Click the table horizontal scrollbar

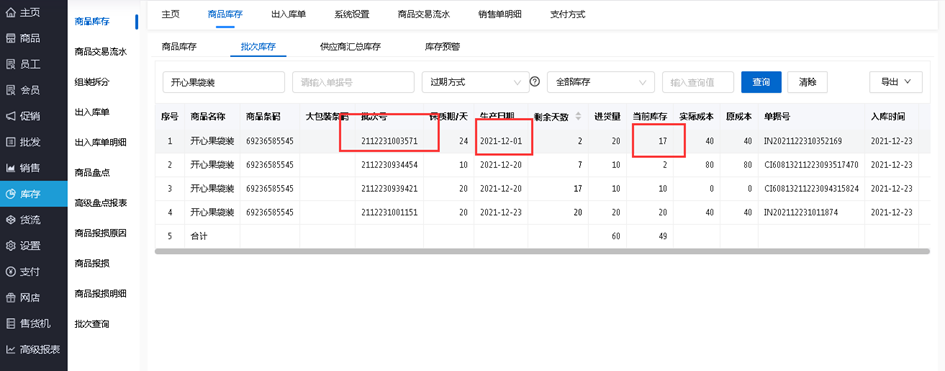(x=542, y=251)
